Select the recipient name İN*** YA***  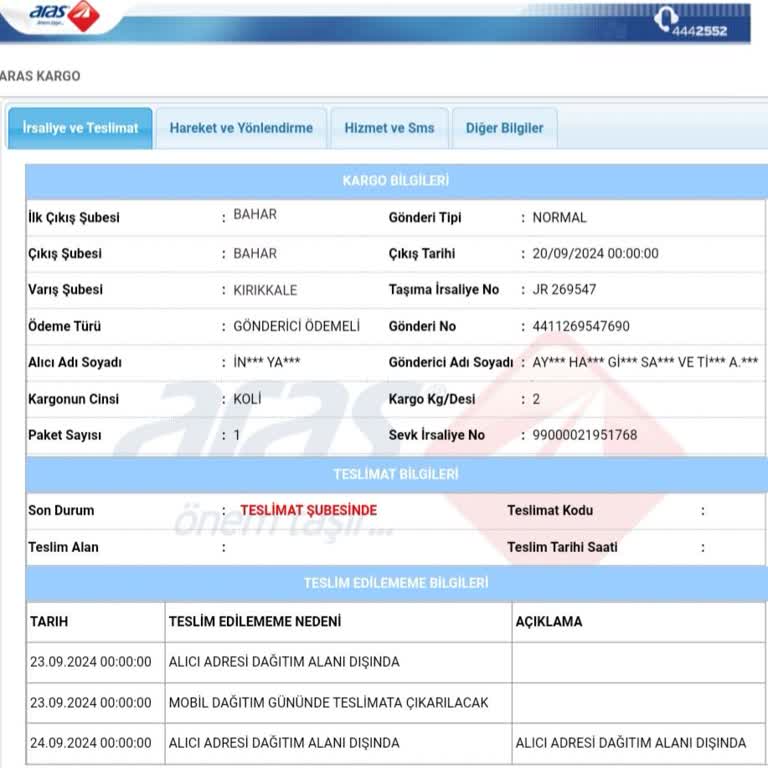[x=266, y=362]
